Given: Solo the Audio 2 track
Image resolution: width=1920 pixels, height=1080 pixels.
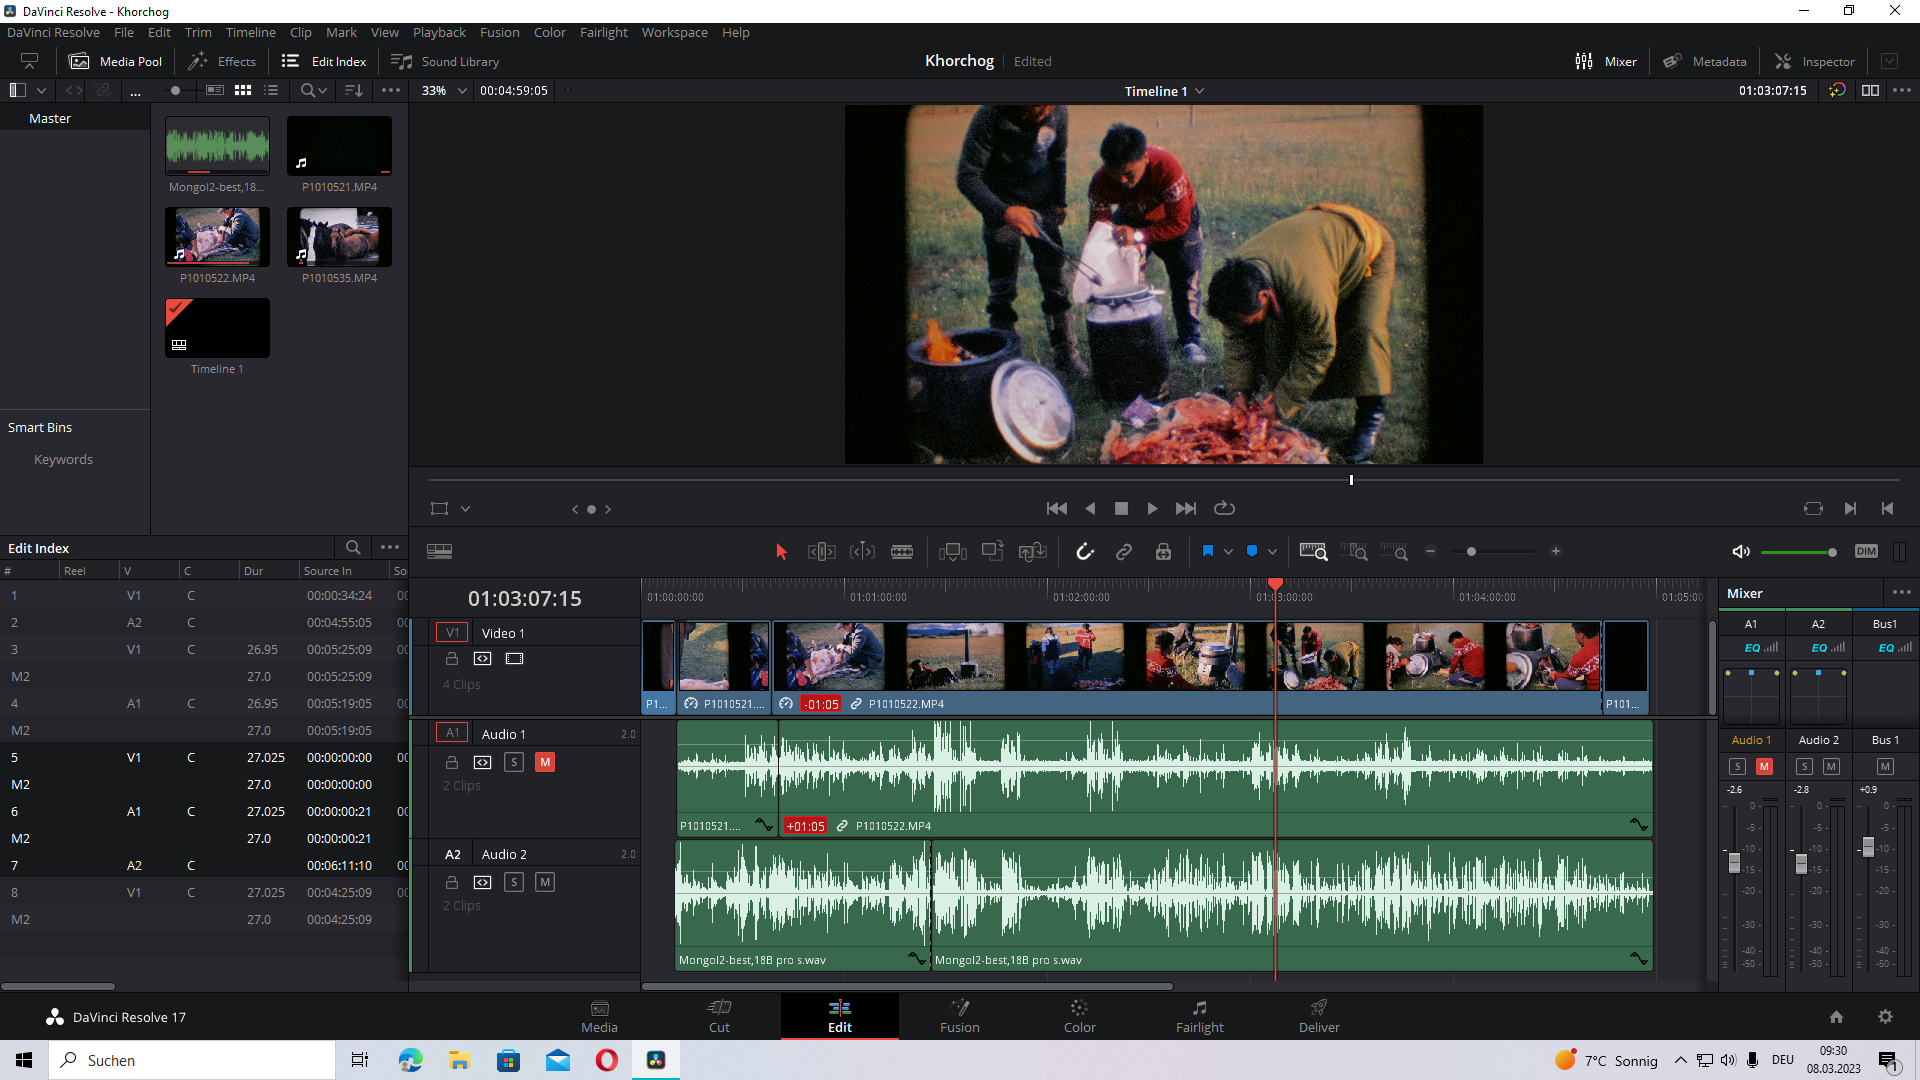Looking at the screenshot, I should pyautogui.click(x=514, y=882).
